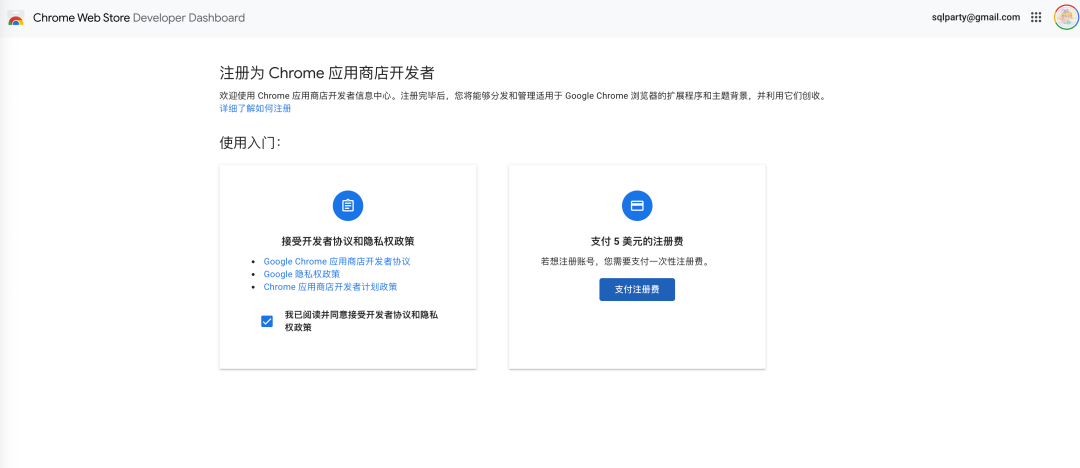
Task: Click the 支付注册费 button
Action: pyautogui.click(x=637, y=289)
